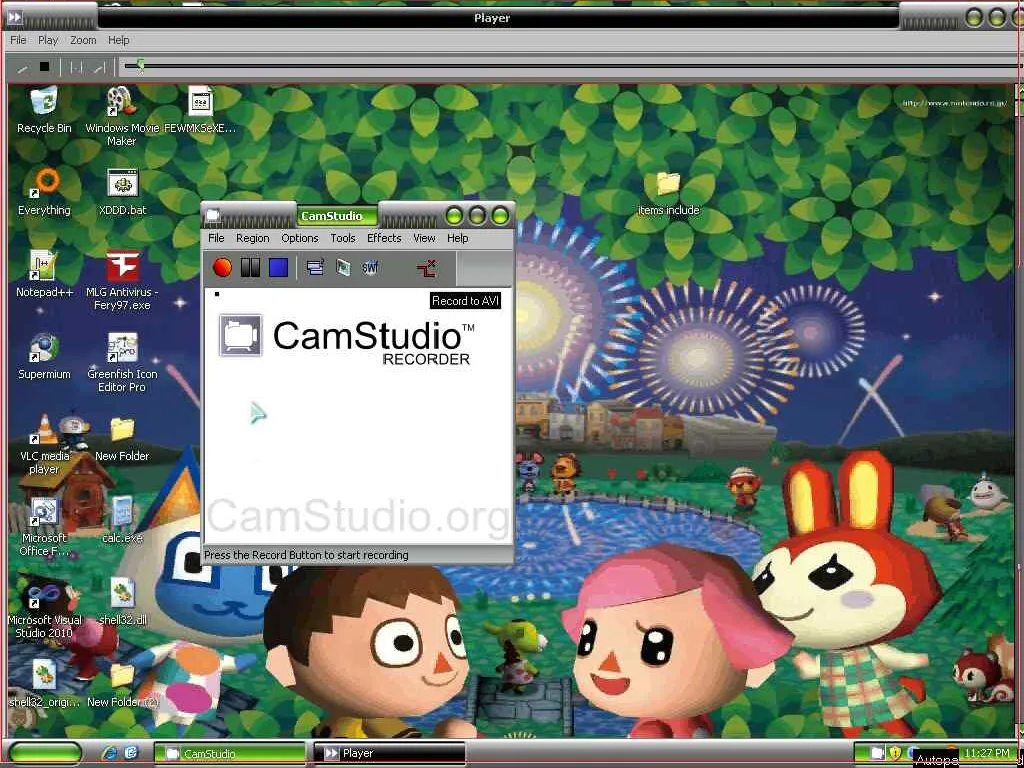
Task: Select the Microsoft Office F... shortcut
Action: point(44,527)
